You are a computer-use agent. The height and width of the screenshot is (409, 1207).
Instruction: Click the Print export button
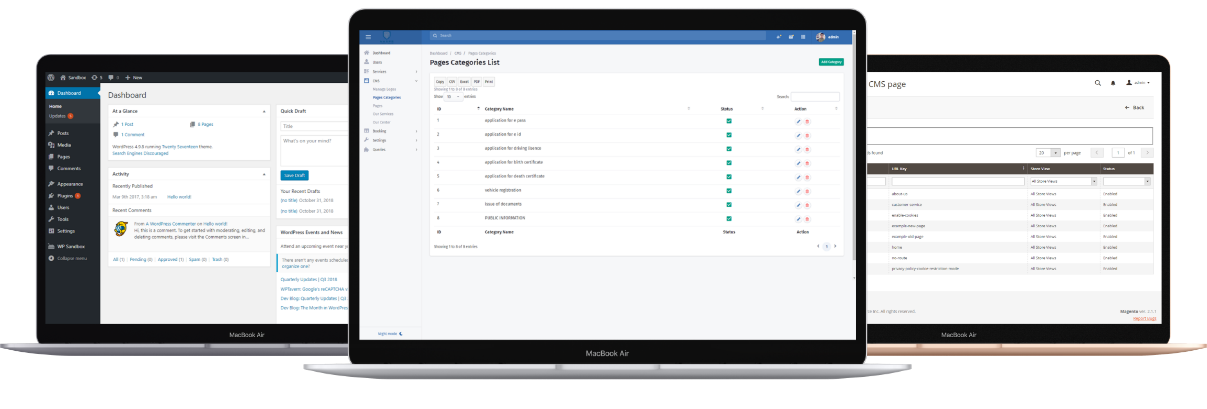489,82
